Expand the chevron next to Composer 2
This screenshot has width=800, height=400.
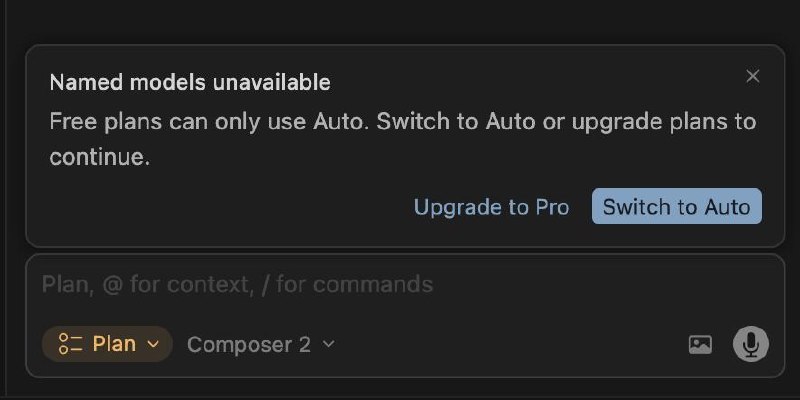[328, 344]
